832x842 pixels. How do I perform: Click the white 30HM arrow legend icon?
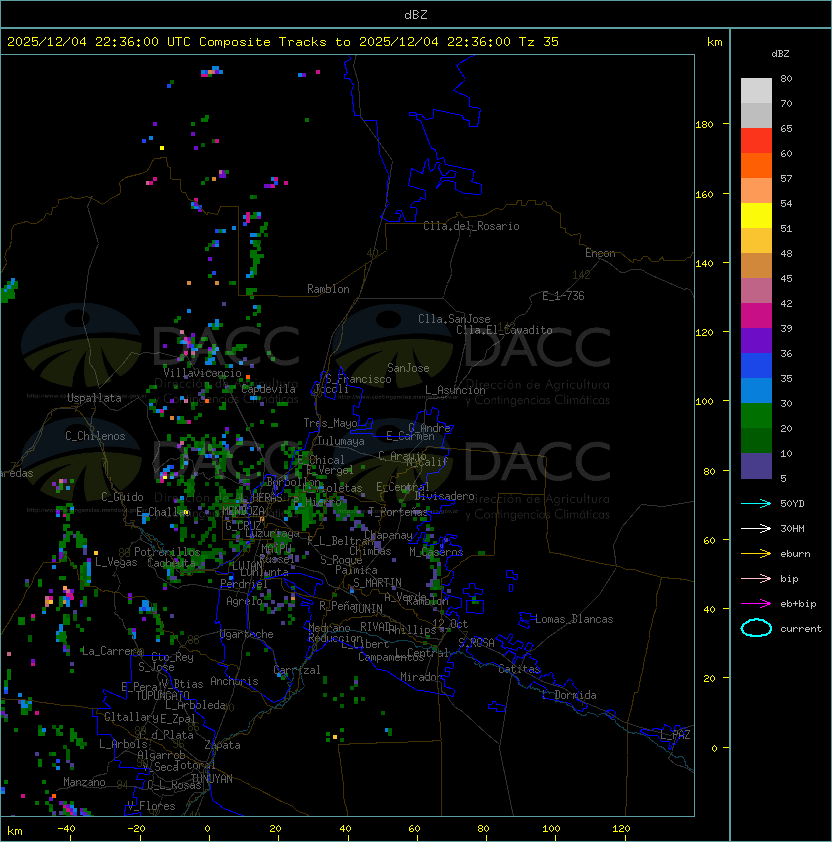pos(756,528)
